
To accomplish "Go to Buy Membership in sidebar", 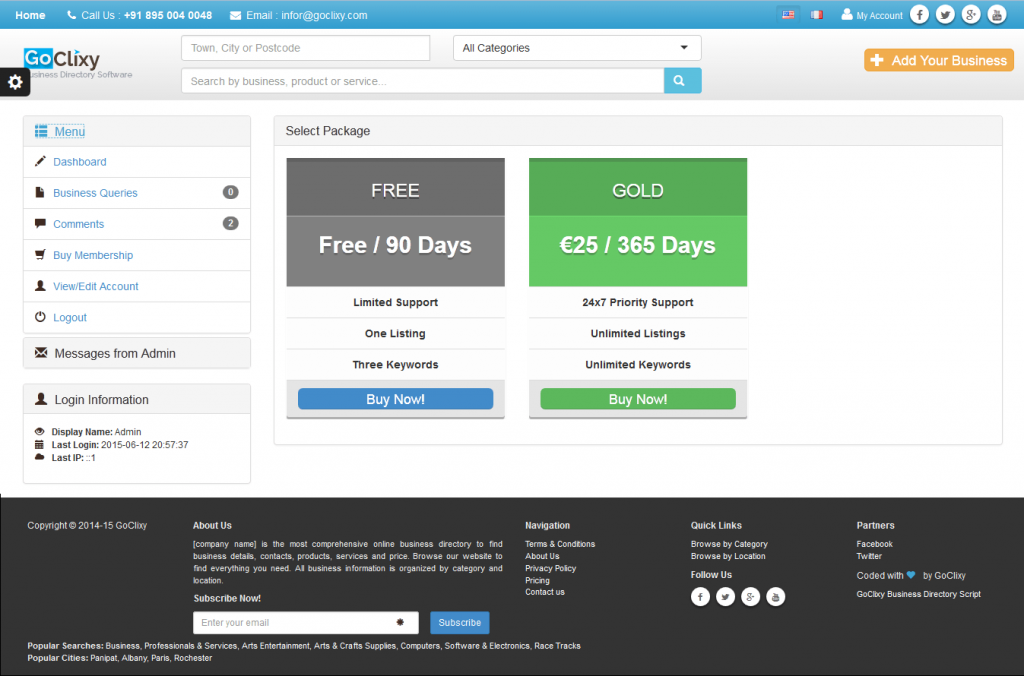I will (93, 255).
